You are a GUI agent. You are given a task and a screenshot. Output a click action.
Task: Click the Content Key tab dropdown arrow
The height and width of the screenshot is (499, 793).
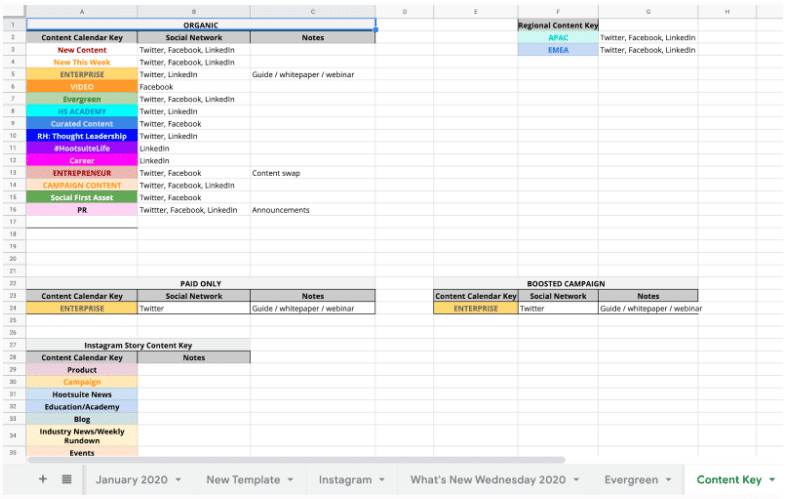[772, 480]
